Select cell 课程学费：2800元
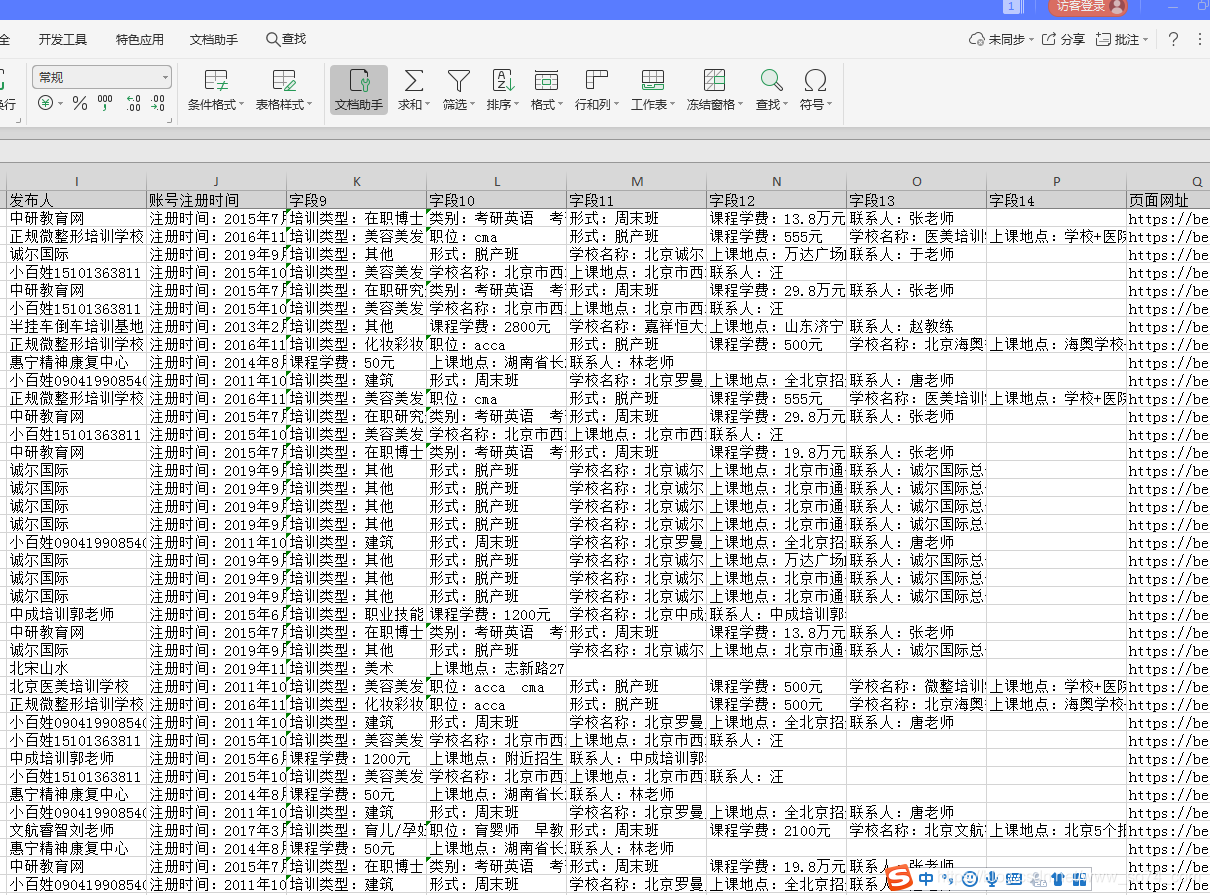Viewport: 1210px width, 895px height. coord(497,327)
